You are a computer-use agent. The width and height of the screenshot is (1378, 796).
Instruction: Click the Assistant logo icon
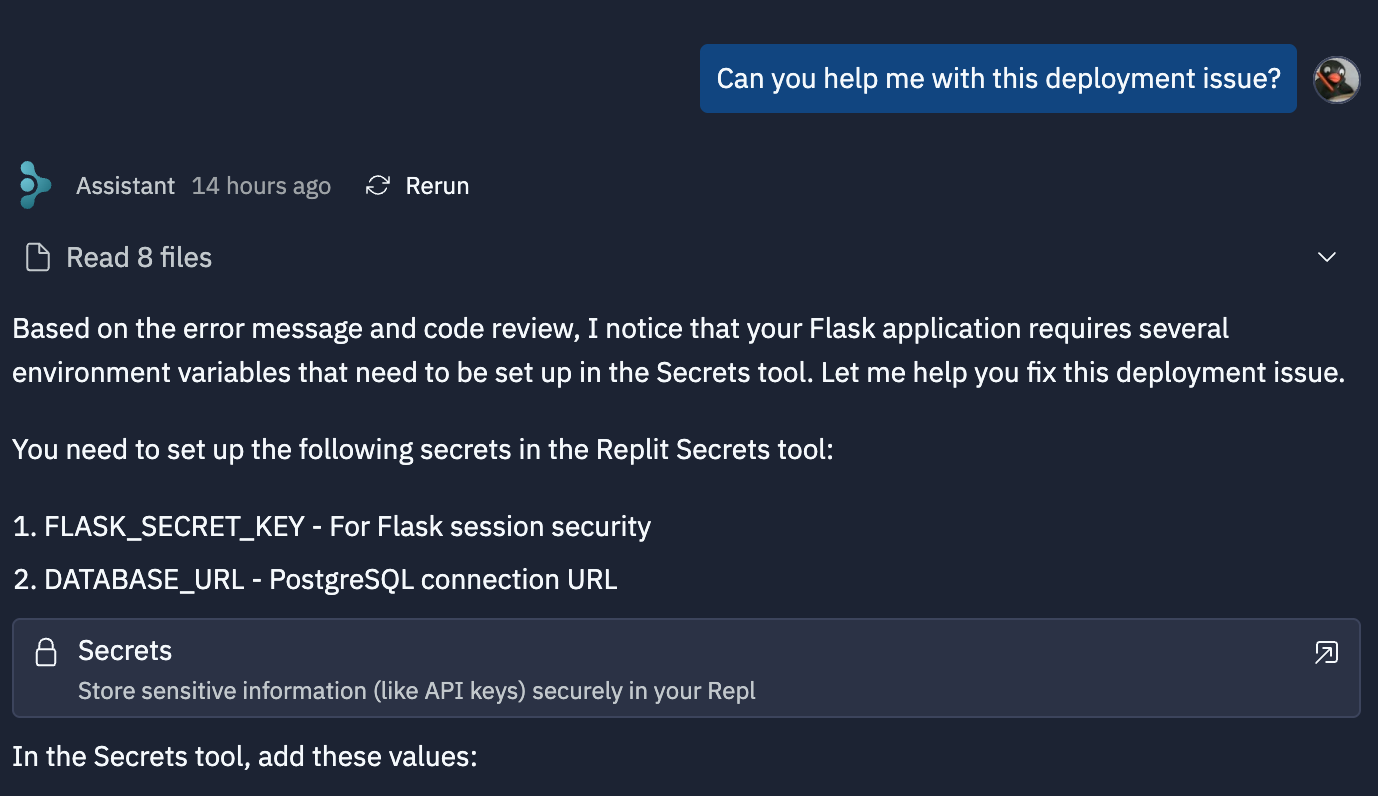(x=35, y=185)
